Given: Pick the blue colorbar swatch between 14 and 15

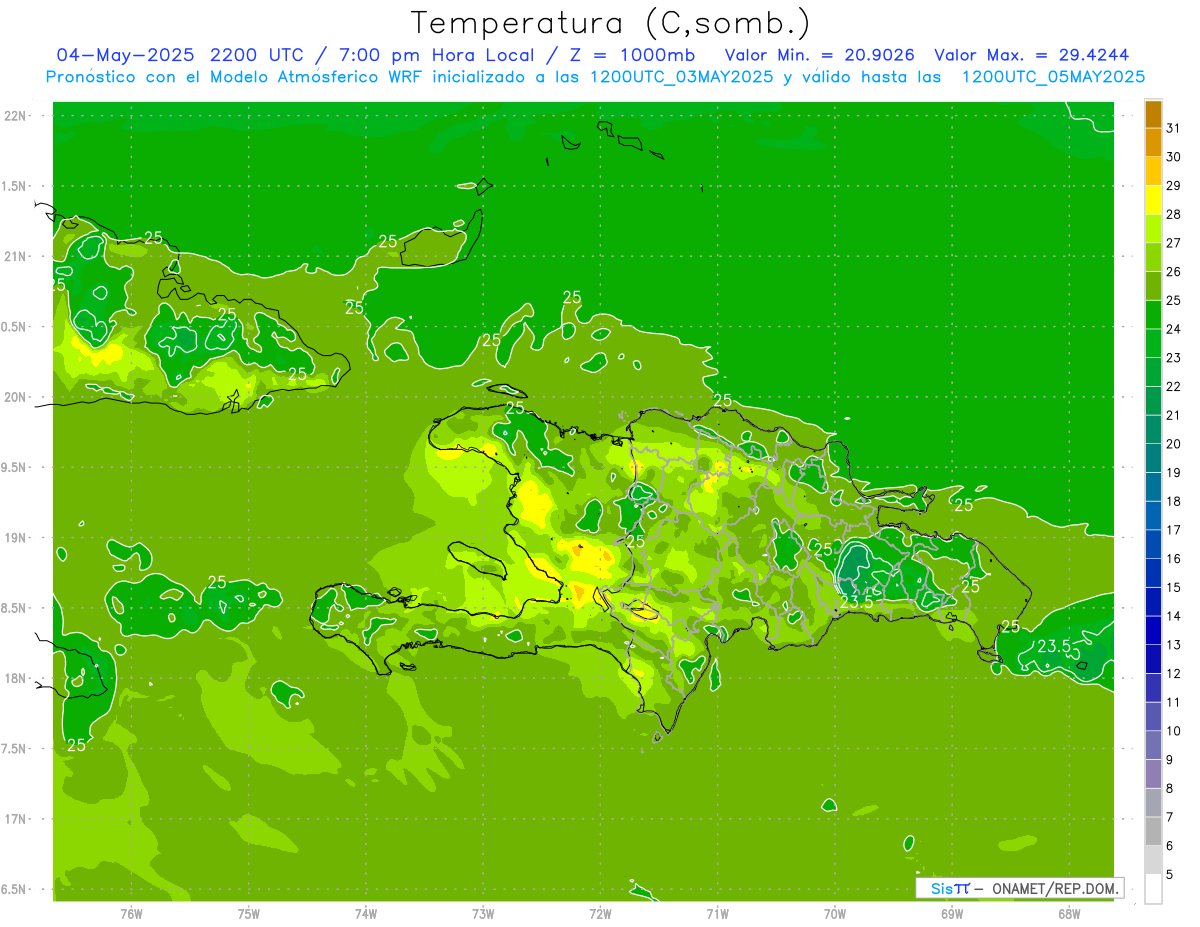Looking at the screenshot, I should point(1153,603).
